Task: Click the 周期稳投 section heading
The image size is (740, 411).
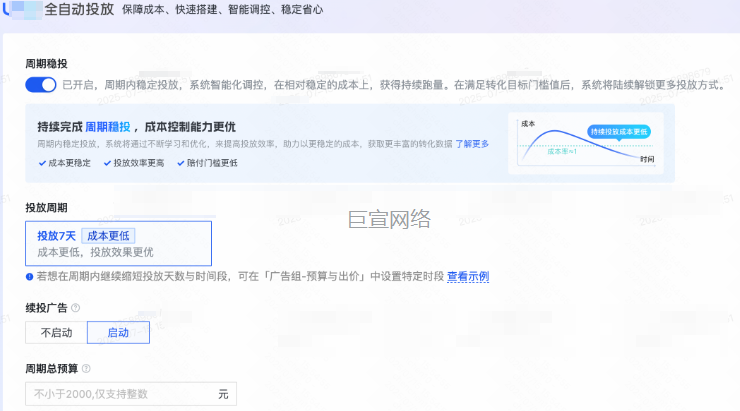Action: pos(46,64)
